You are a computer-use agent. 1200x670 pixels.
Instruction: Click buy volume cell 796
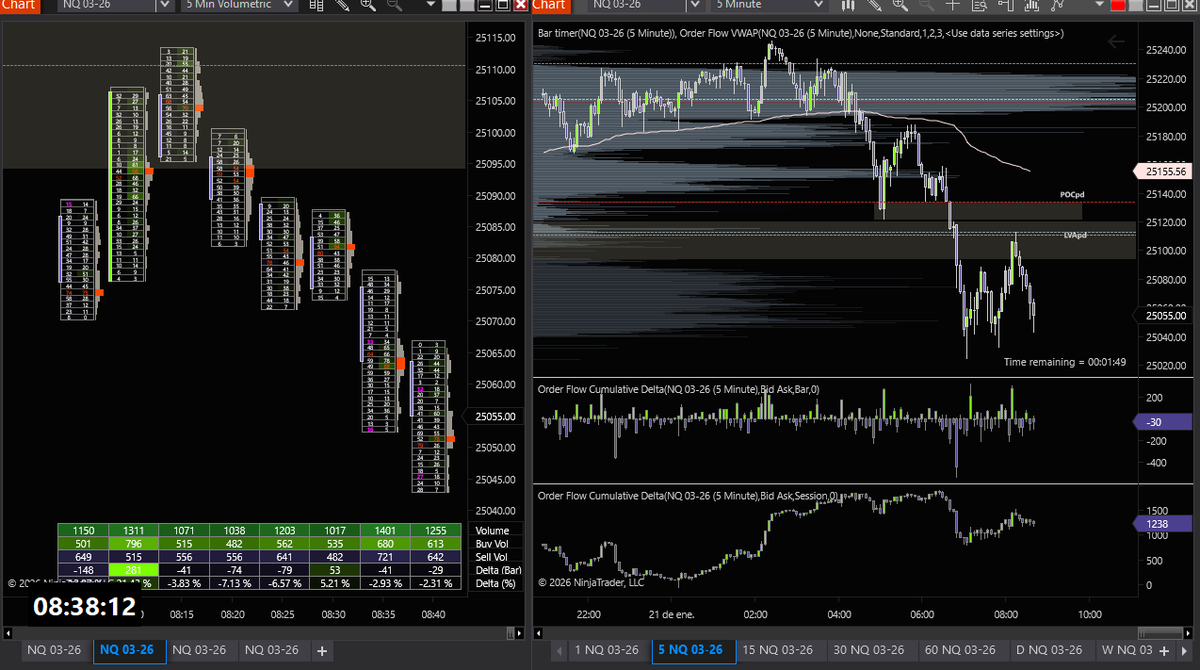click(x=133, y=543)
